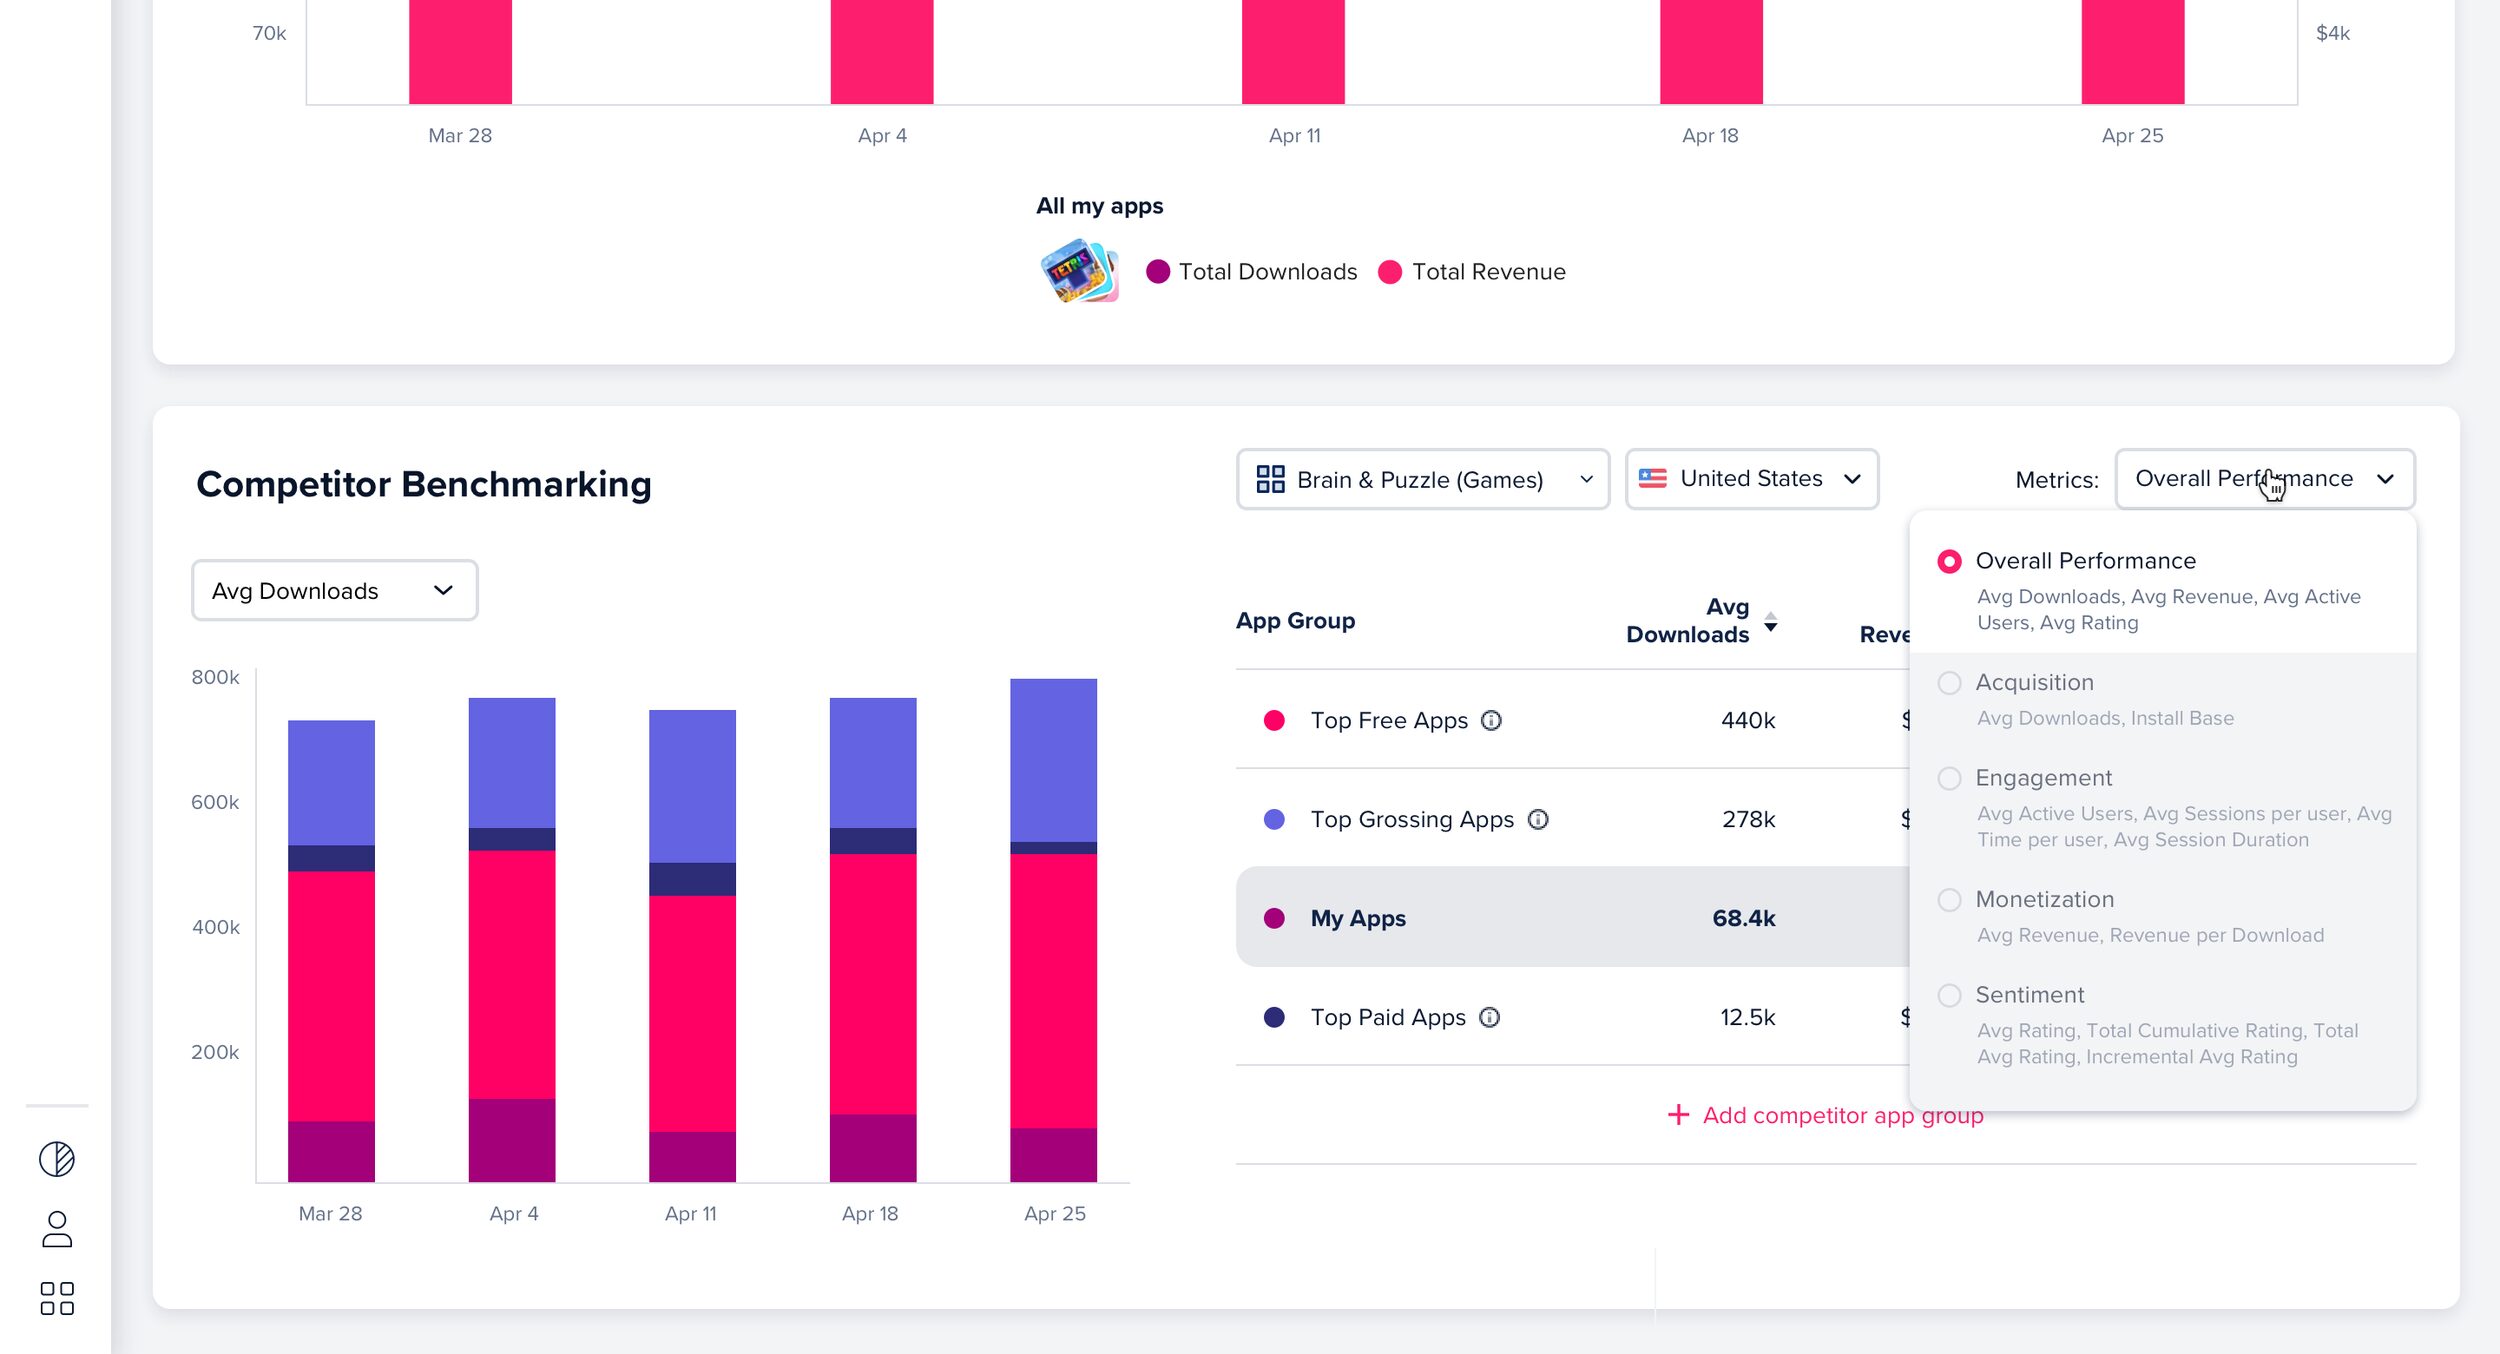Toggle the Total Revenue legend swatch
Viewport: 2500px width, 1354px height.
pos(1390,272)
